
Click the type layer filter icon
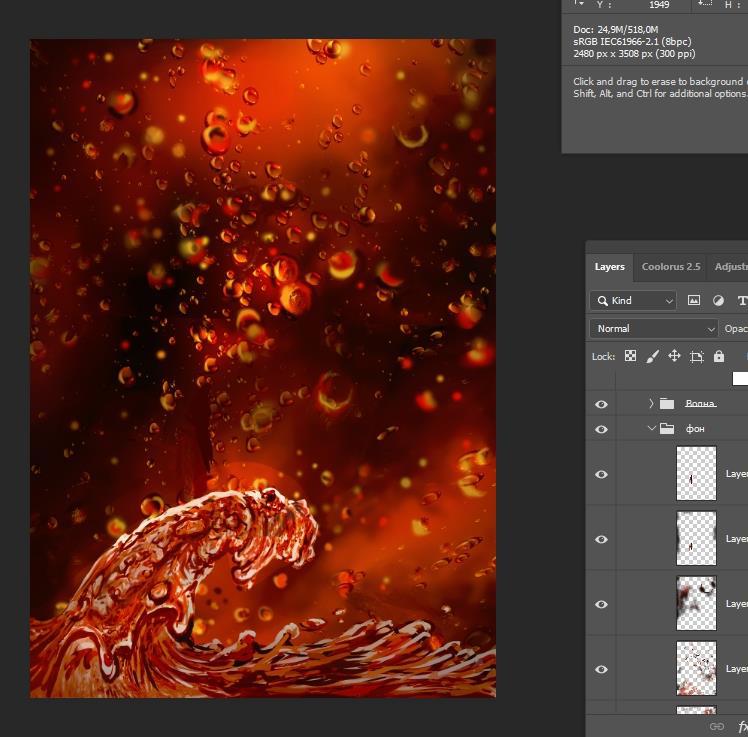pyautogui.click(x=742, y=300)
